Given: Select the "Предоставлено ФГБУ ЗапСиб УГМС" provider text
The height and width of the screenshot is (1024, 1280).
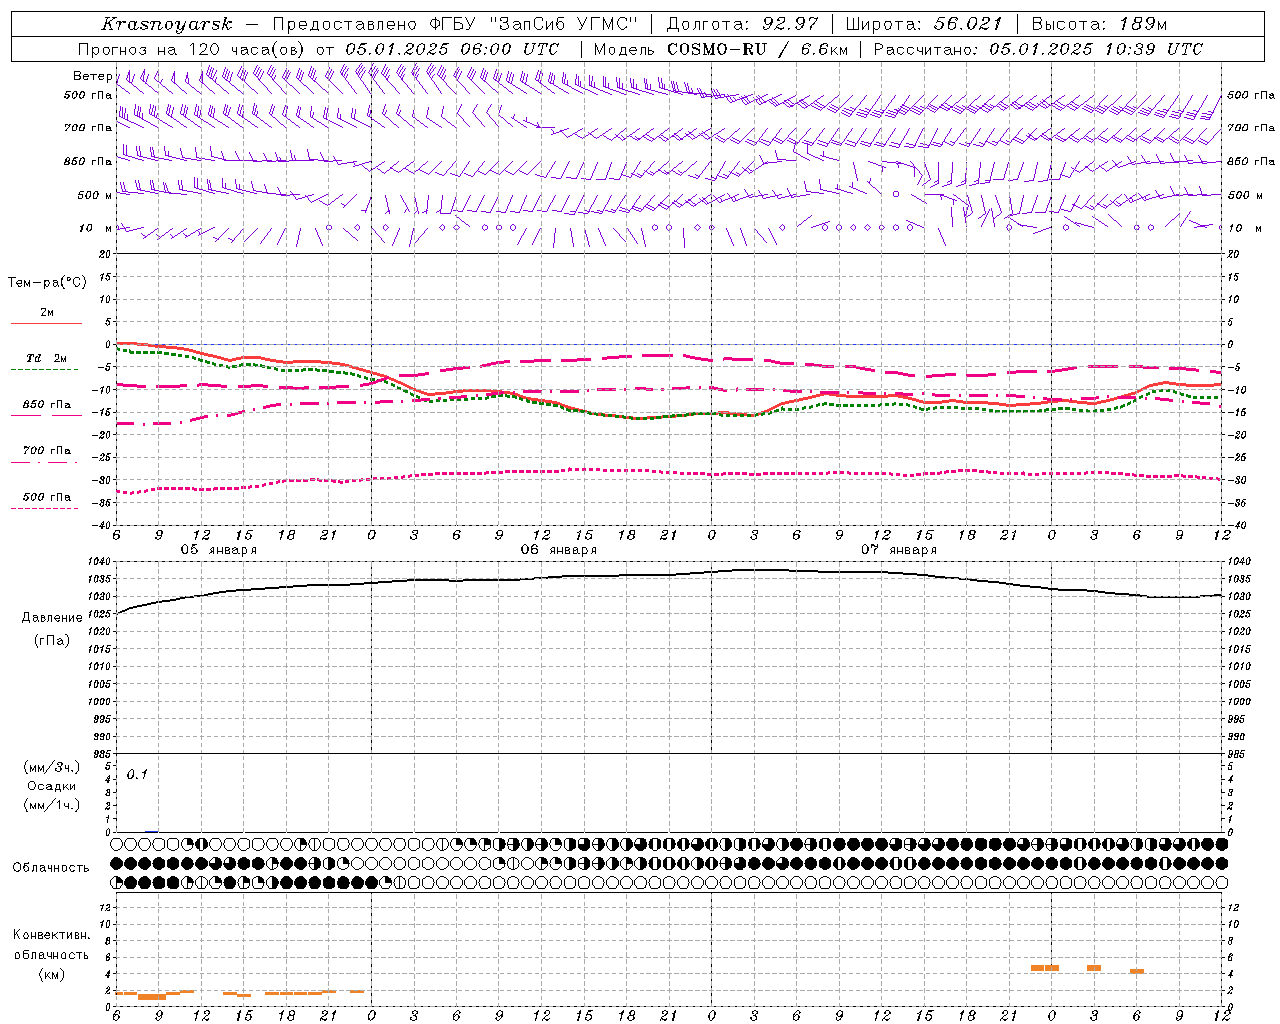Looking at the screenshot, I should 455,24.
